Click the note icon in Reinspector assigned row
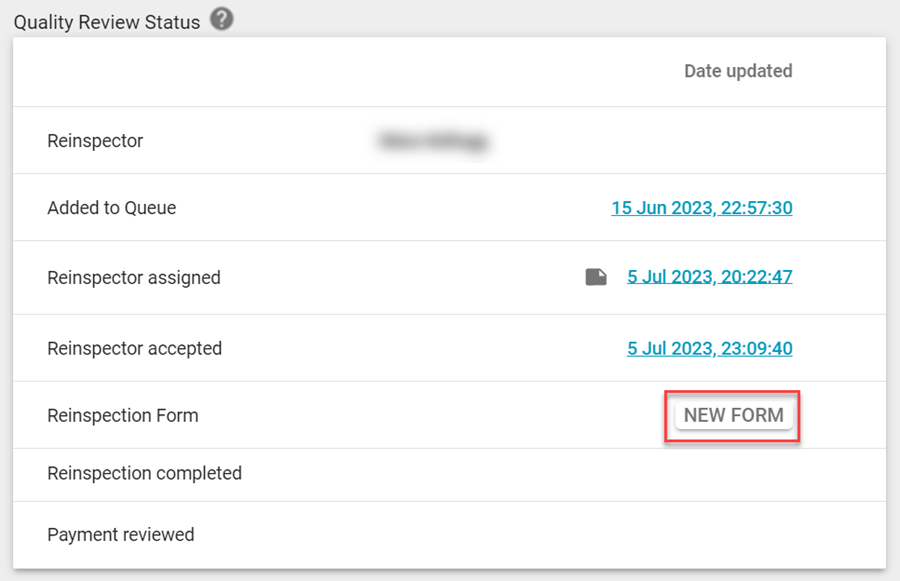900x581 pixels. pyautogui.click(x=596, y=277)
